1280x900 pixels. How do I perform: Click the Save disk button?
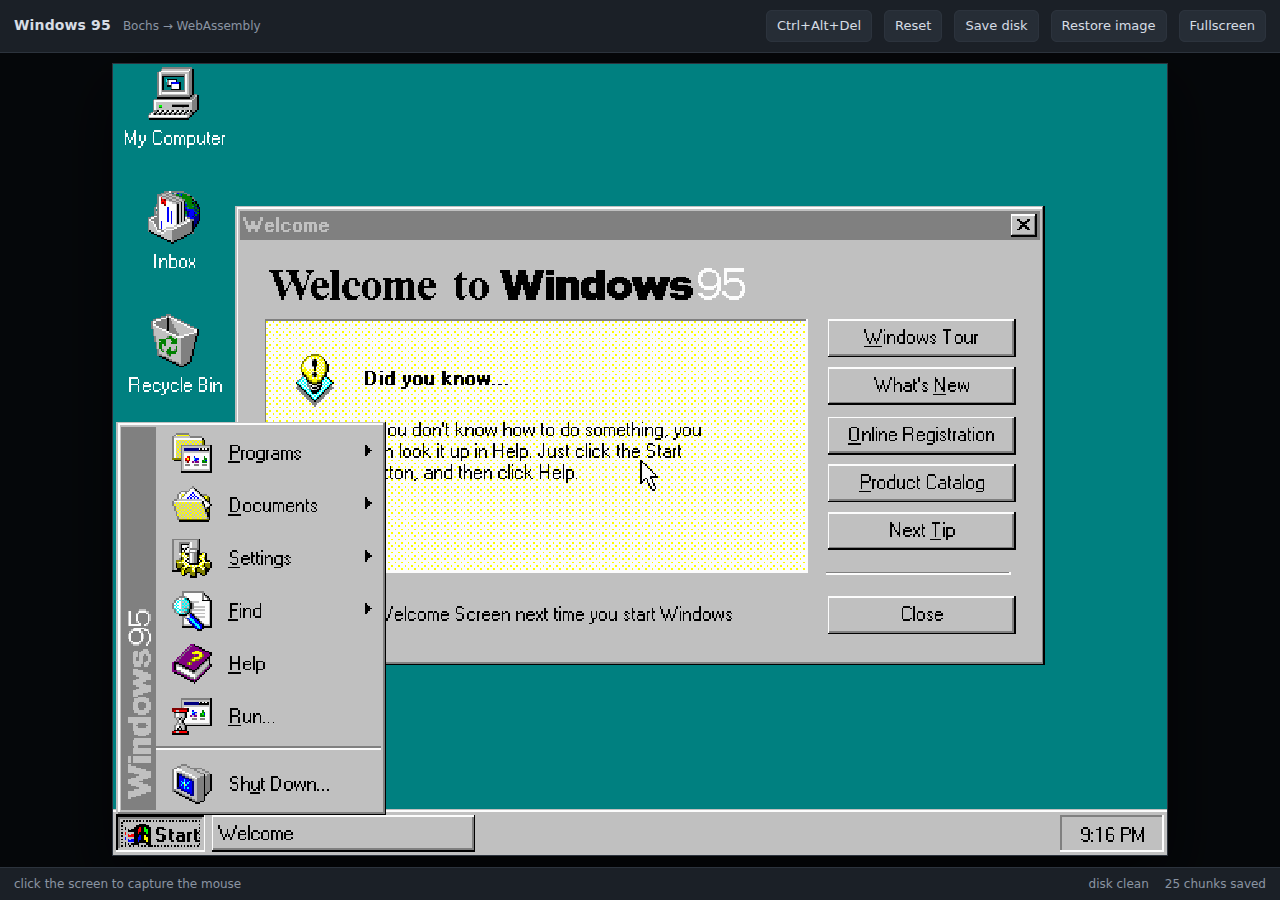click(996, 26)
